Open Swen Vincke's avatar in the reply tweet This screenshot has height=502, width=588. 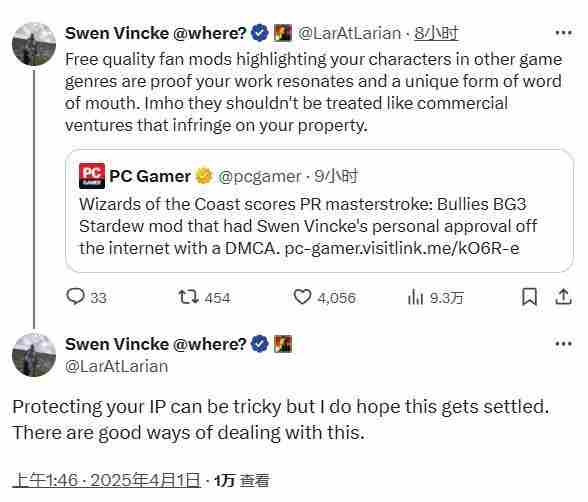pos(34,355)
